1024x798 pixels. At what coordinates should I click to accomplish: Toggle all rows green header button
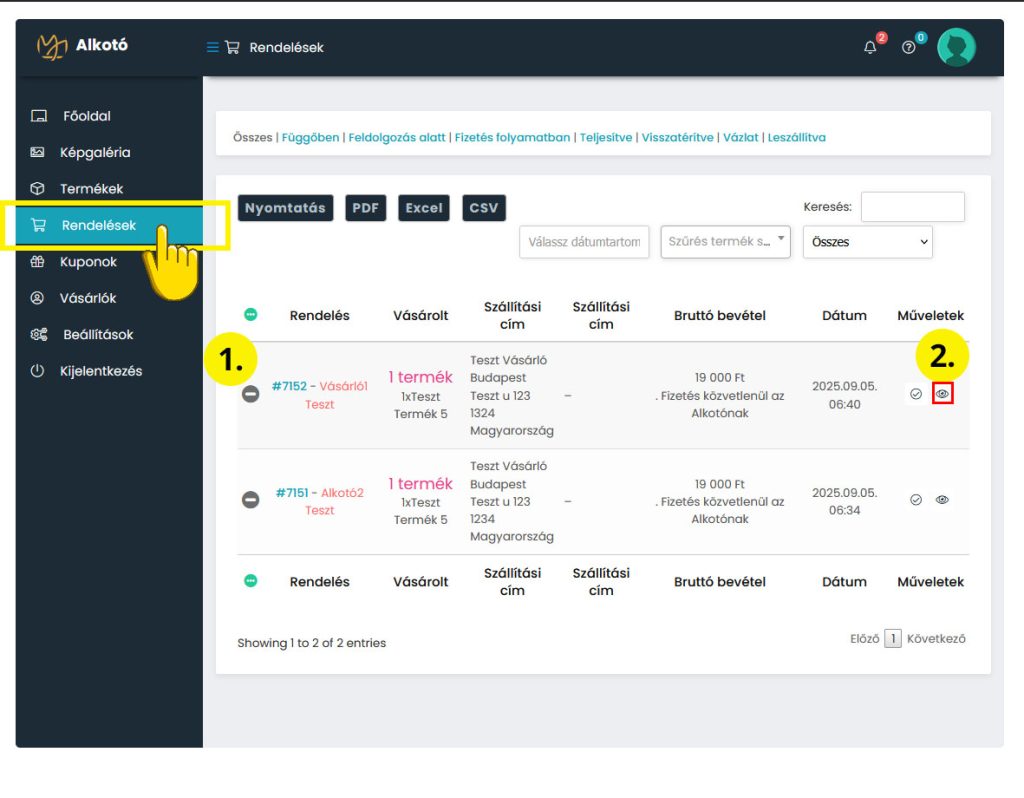[251, 314]
